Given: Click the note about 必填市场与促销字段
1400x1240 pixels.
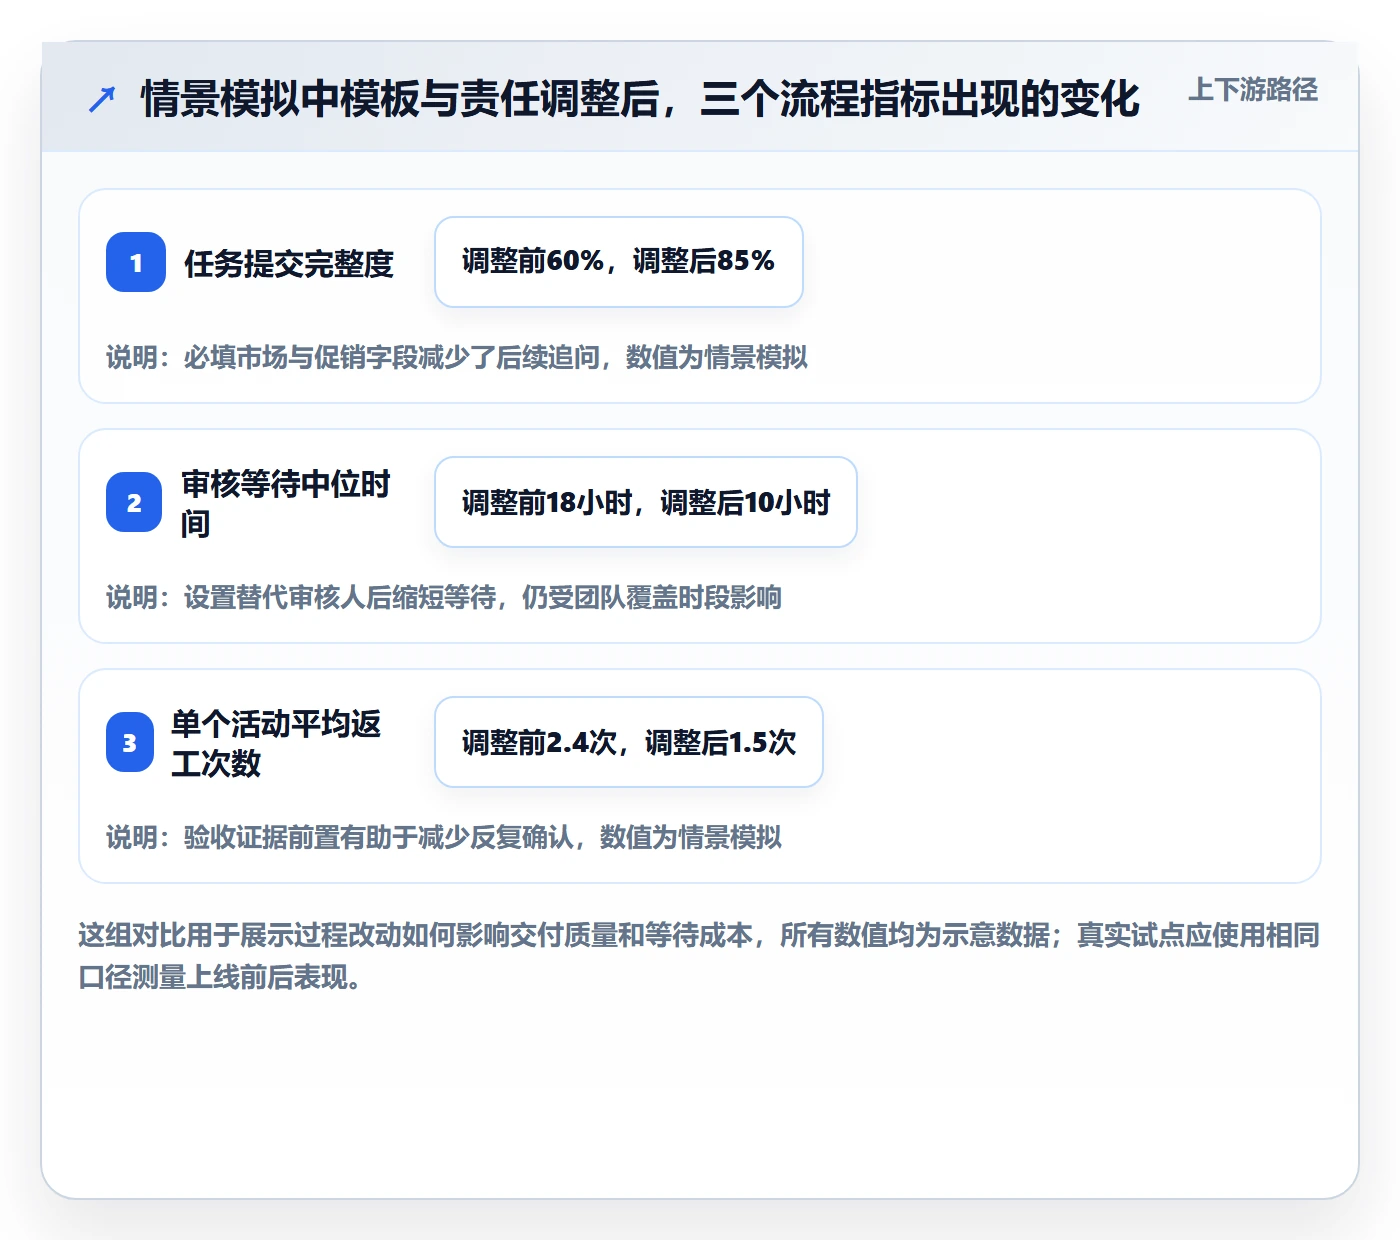Looking at the screenshot, I should (x=457, y=357).
